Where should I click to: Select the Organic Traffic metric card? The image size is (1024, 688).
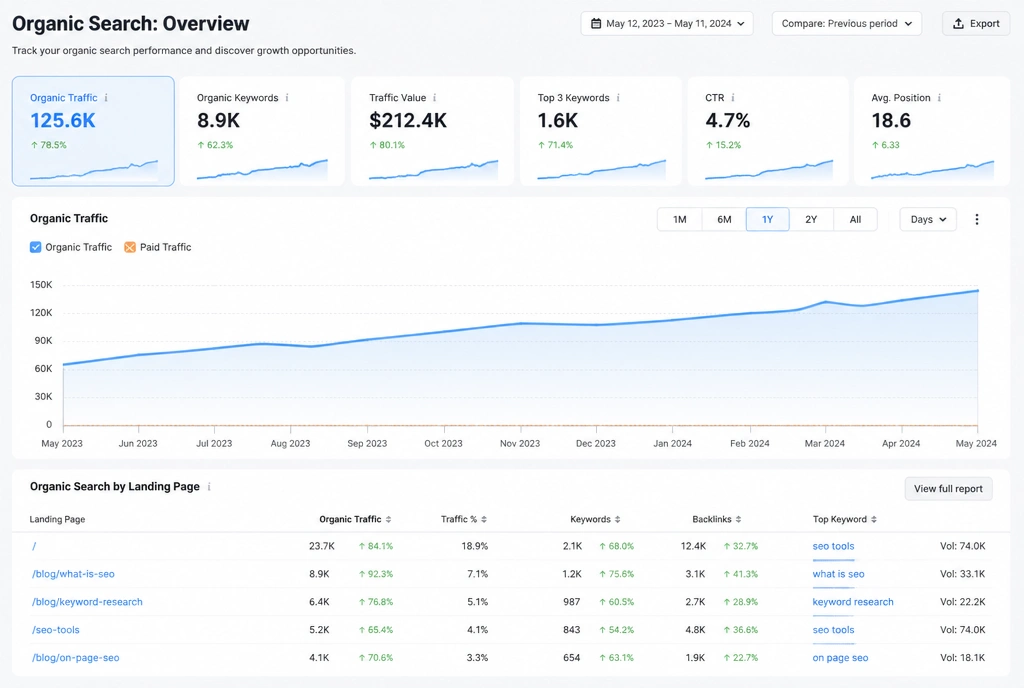tap(93, 131)
